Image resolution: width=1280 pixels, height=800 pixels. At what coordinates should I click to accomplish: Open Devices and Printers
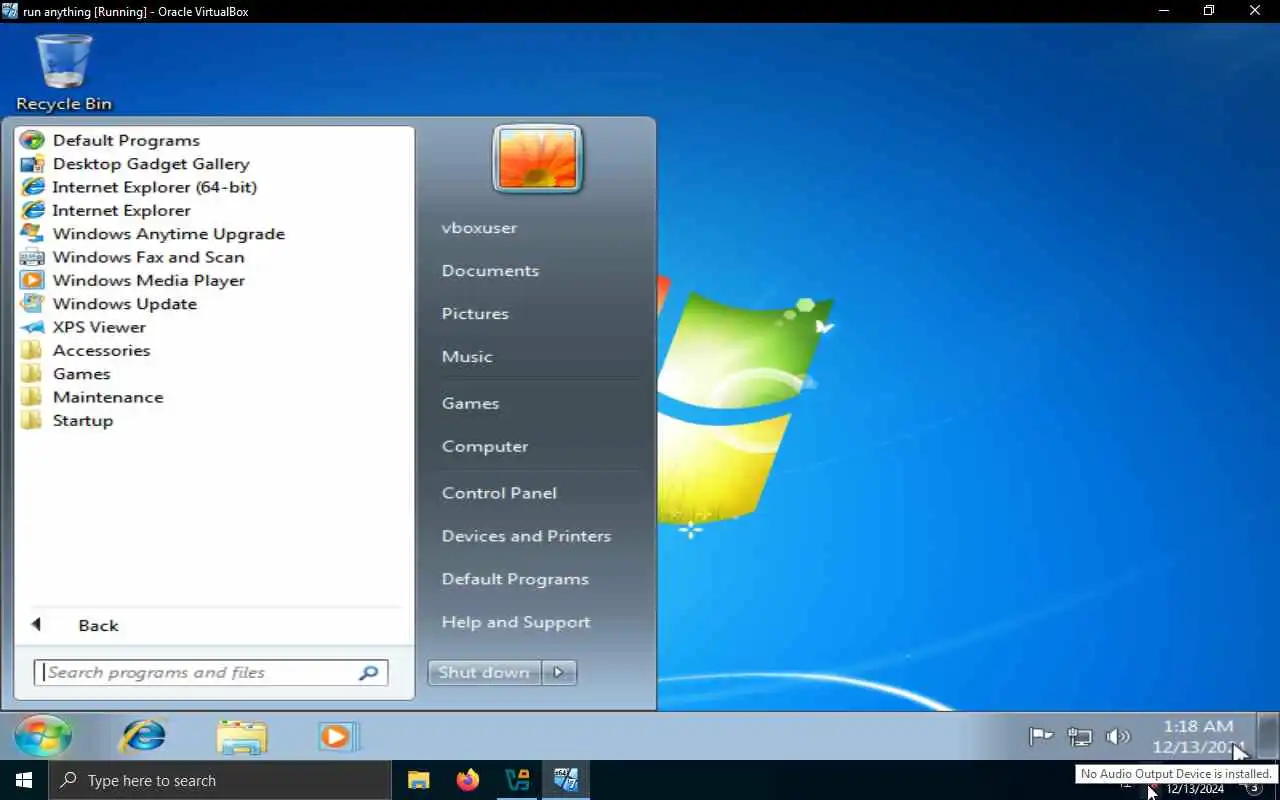tap(526, 536)
